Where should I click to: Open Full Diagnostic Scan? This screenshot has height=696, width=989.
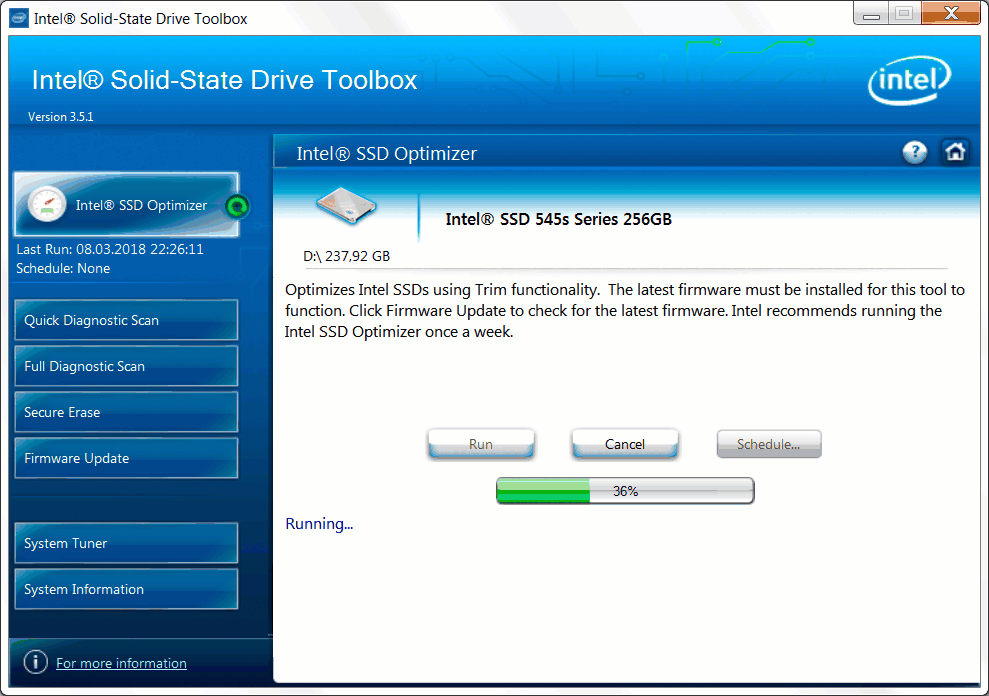tap(126, 366)
